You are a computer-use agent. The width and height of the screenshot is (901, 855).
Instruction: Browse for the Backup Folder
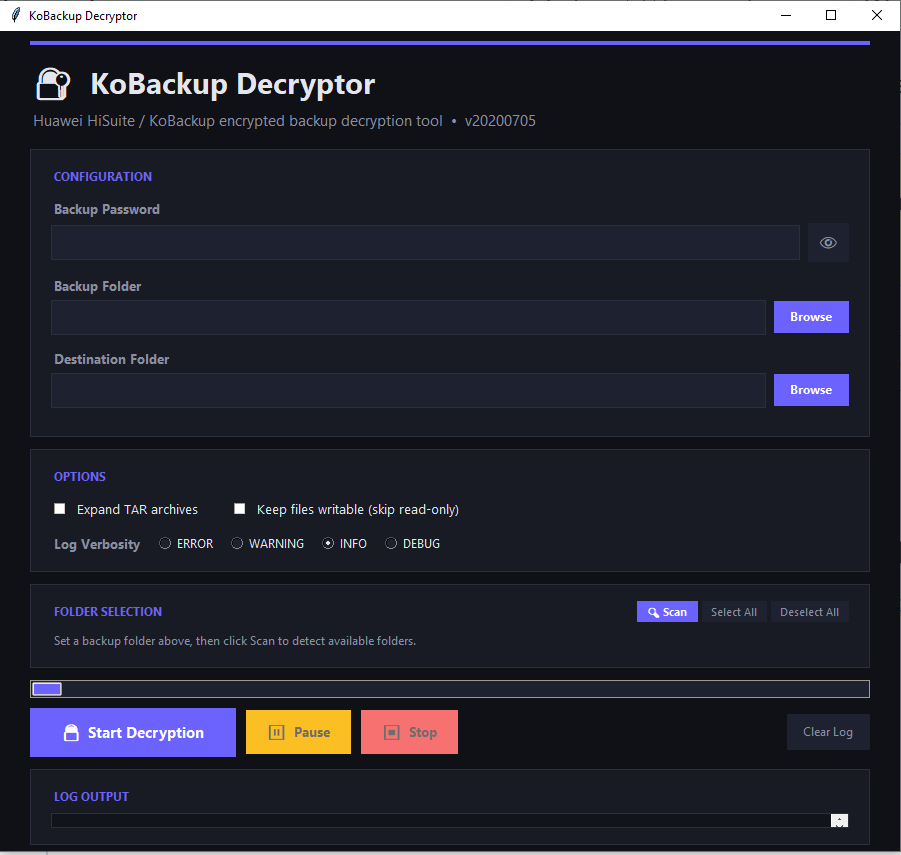811,317
